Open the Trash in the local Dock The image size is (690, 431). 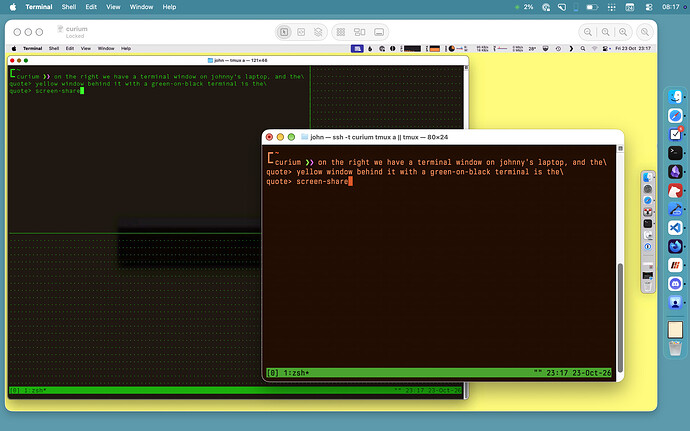point(675,349)
